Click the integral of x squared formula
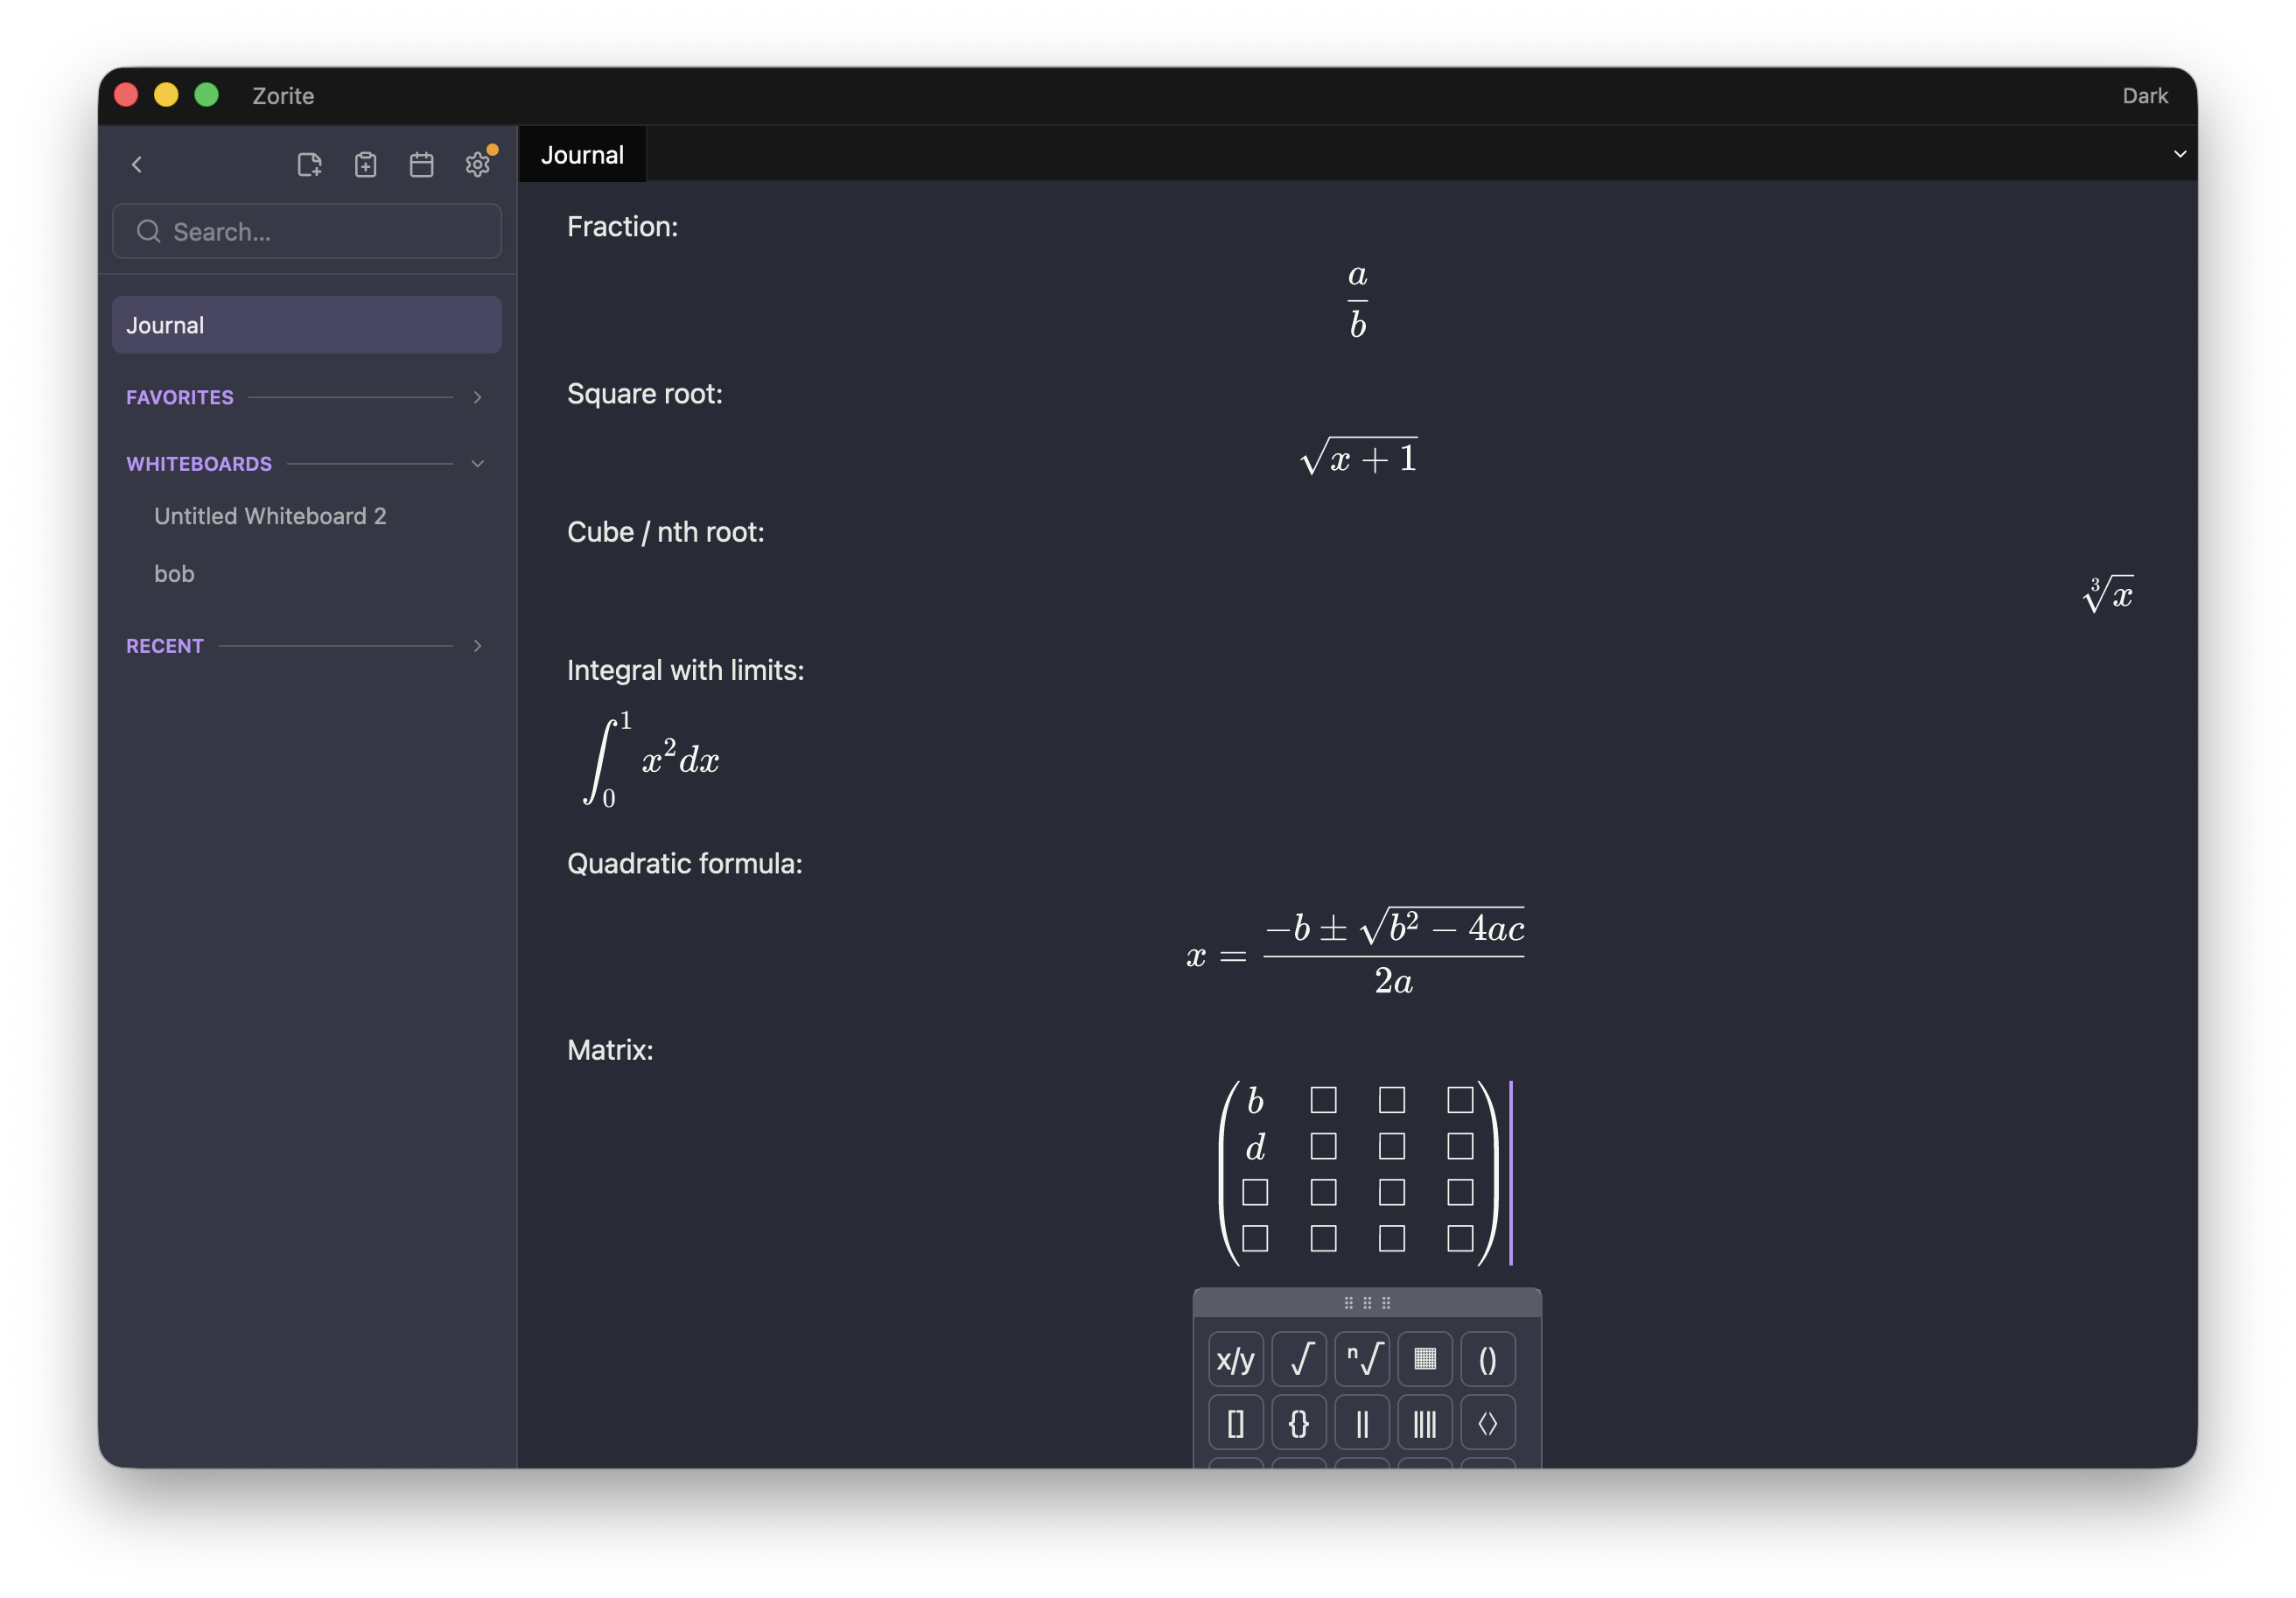Screen dimensions: 2296x1598 651,759
